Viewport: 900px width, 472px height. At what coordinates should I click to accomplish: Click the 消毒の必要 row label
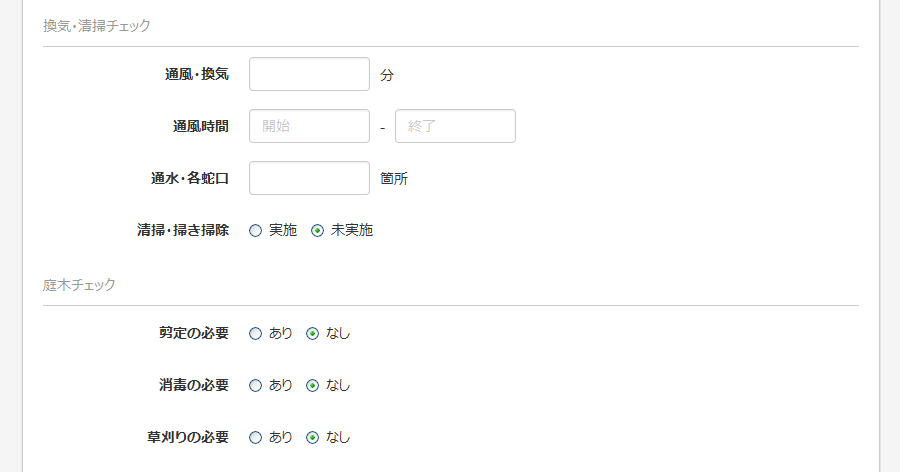click(194, 385)
